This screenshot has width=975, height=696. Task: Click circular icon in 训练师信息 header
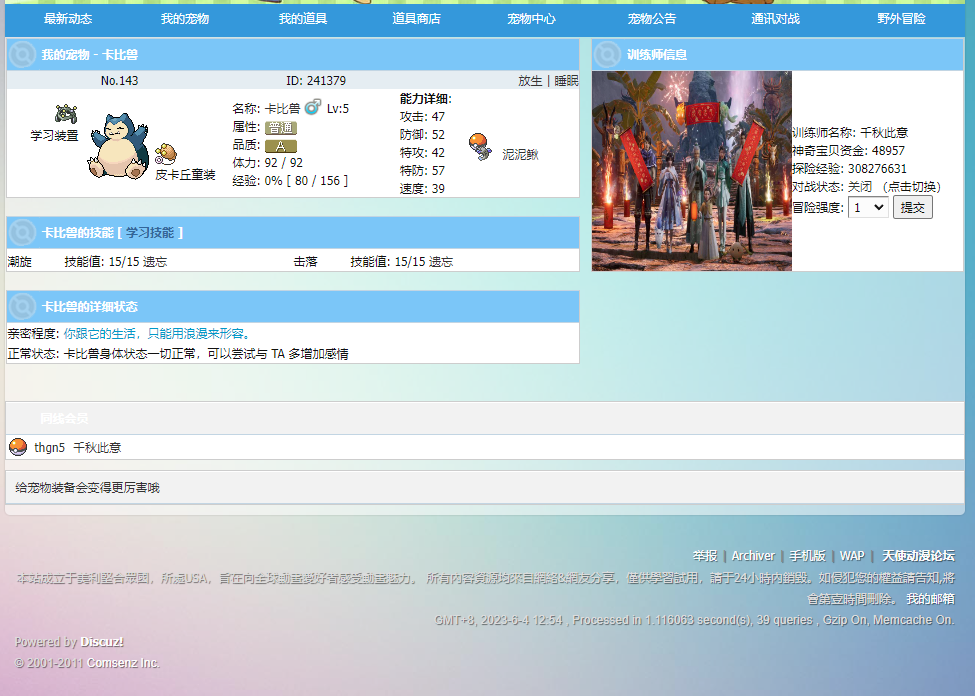coord(608,54)
